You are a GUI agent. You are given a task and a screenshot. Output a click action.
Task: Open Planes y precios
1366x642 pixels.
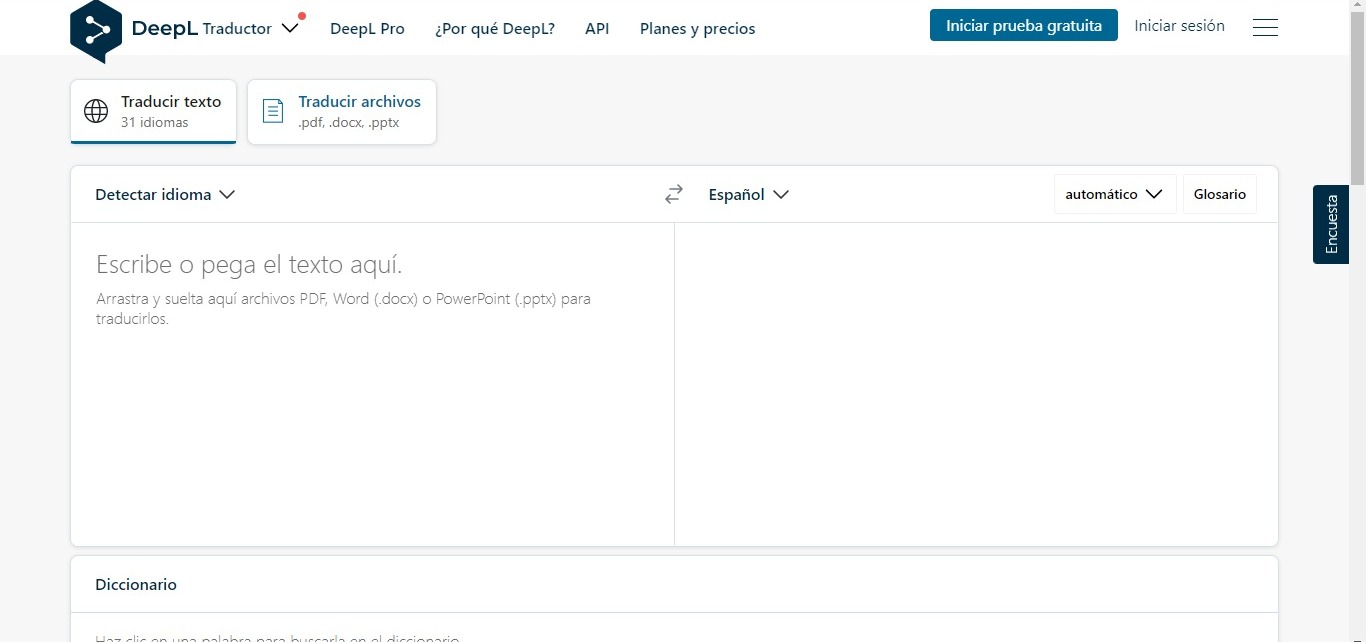697,29
